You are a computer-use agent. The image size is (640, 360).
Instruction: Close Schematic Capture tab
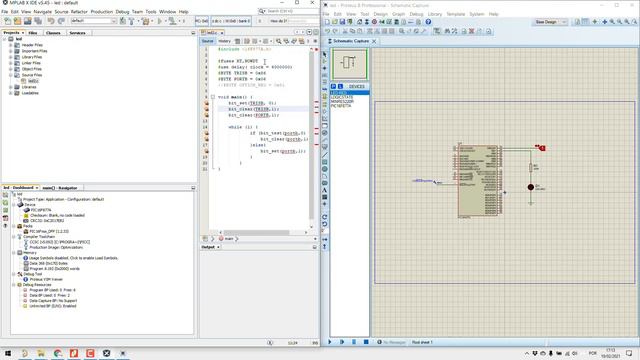(374, 41)
